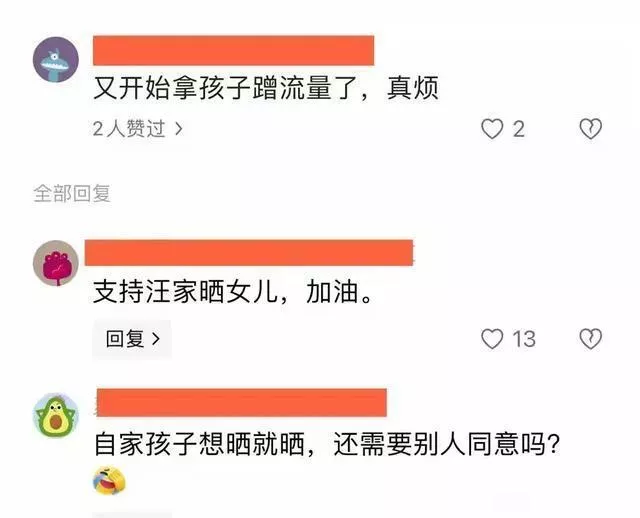640x518 pixels.
Task: Tap the chevron next to 回复
Action: (156, 339)
